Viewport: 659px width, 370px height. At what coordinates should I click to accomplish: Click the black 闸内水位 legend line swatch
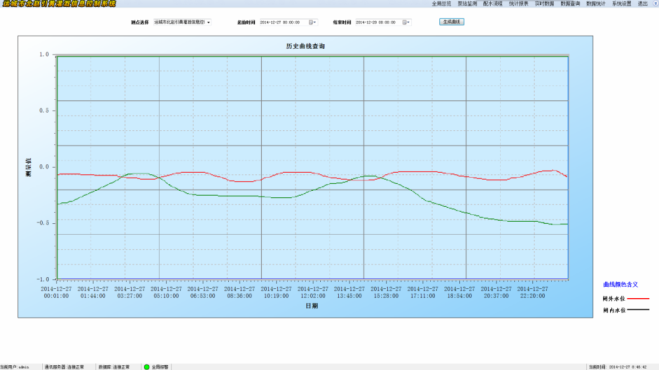[638, 310]
